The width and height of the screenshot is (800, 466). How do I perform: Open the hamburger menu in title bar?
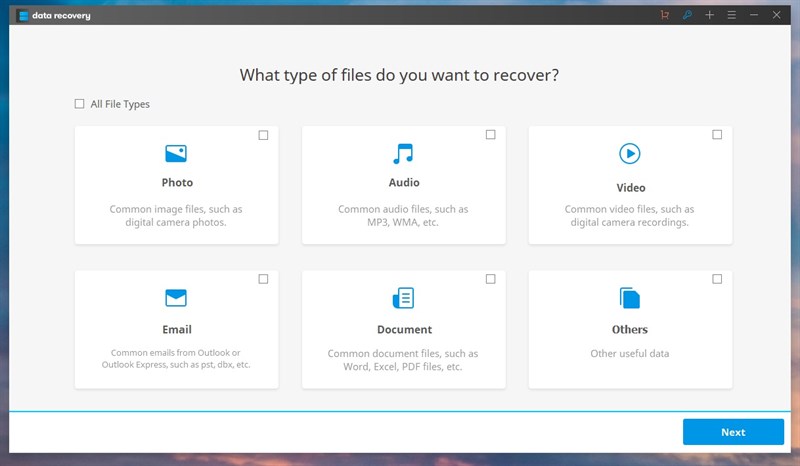(x=732, y=15)
